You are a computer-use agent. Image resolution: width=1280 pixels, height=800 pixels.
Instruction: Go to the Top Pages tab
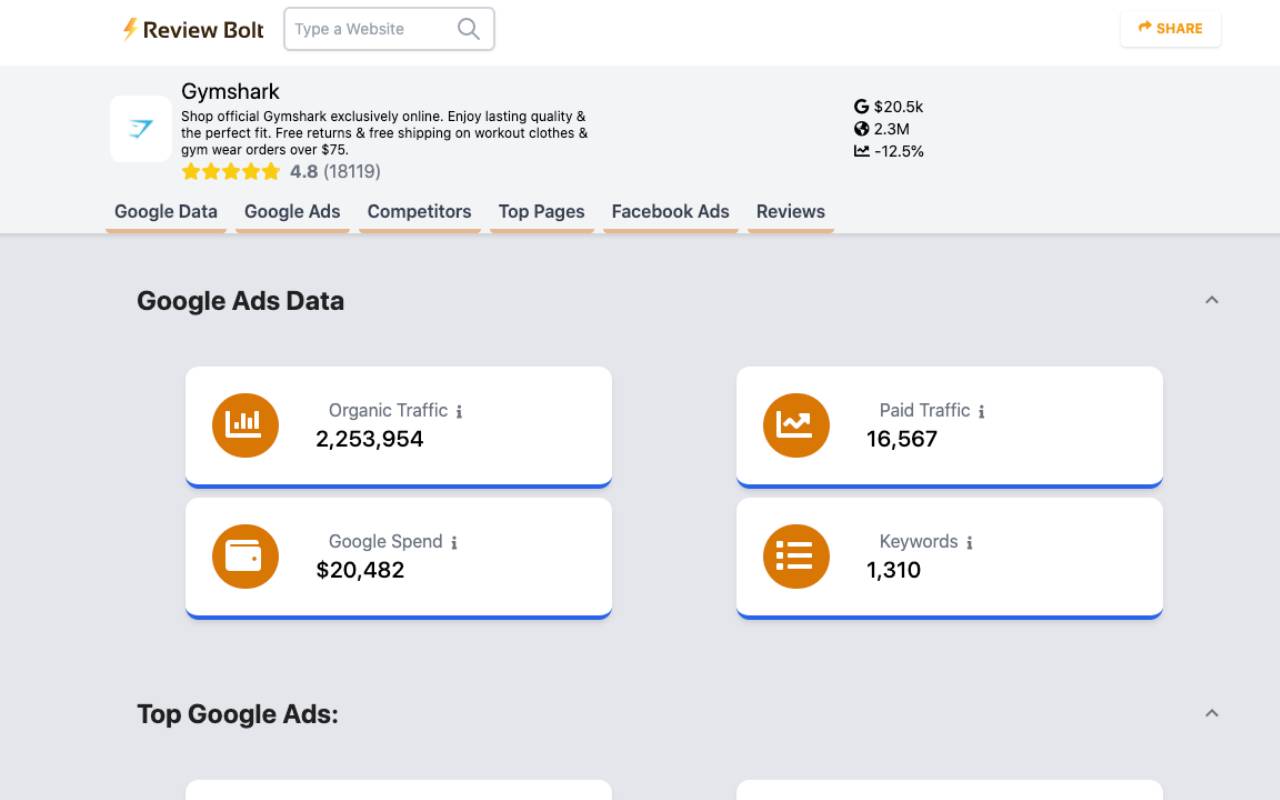pyautogui.click(x=541, y=212)
